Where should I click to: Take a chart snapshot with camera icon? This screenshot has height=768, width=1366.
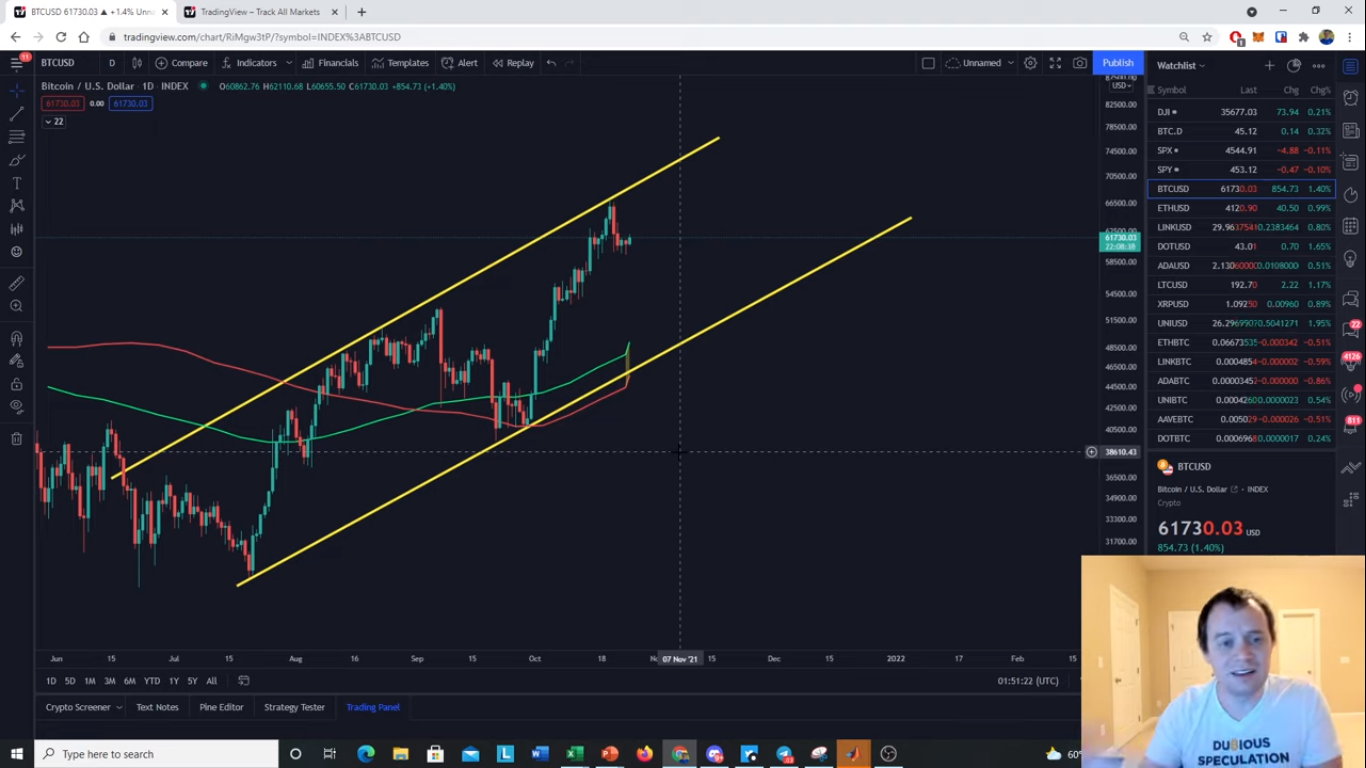[1080, 63]
